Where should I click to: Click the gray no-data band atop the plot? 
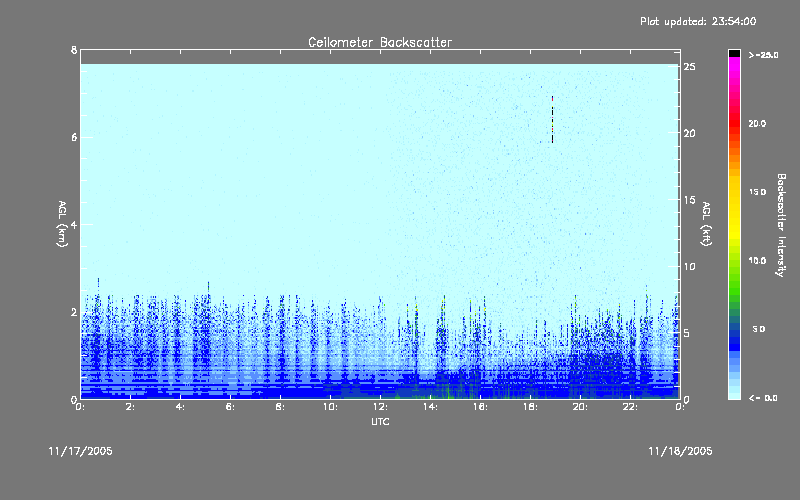coord(380,57)
